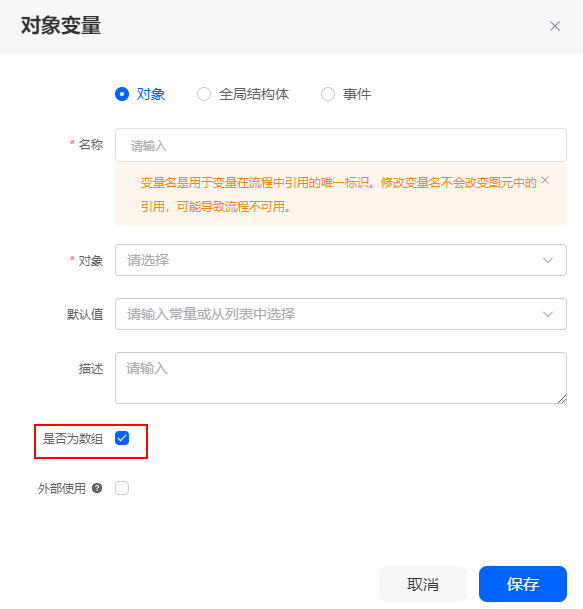Open the 默认值 constant selection field
Screen dimensions: 583x609
[341, 314]
